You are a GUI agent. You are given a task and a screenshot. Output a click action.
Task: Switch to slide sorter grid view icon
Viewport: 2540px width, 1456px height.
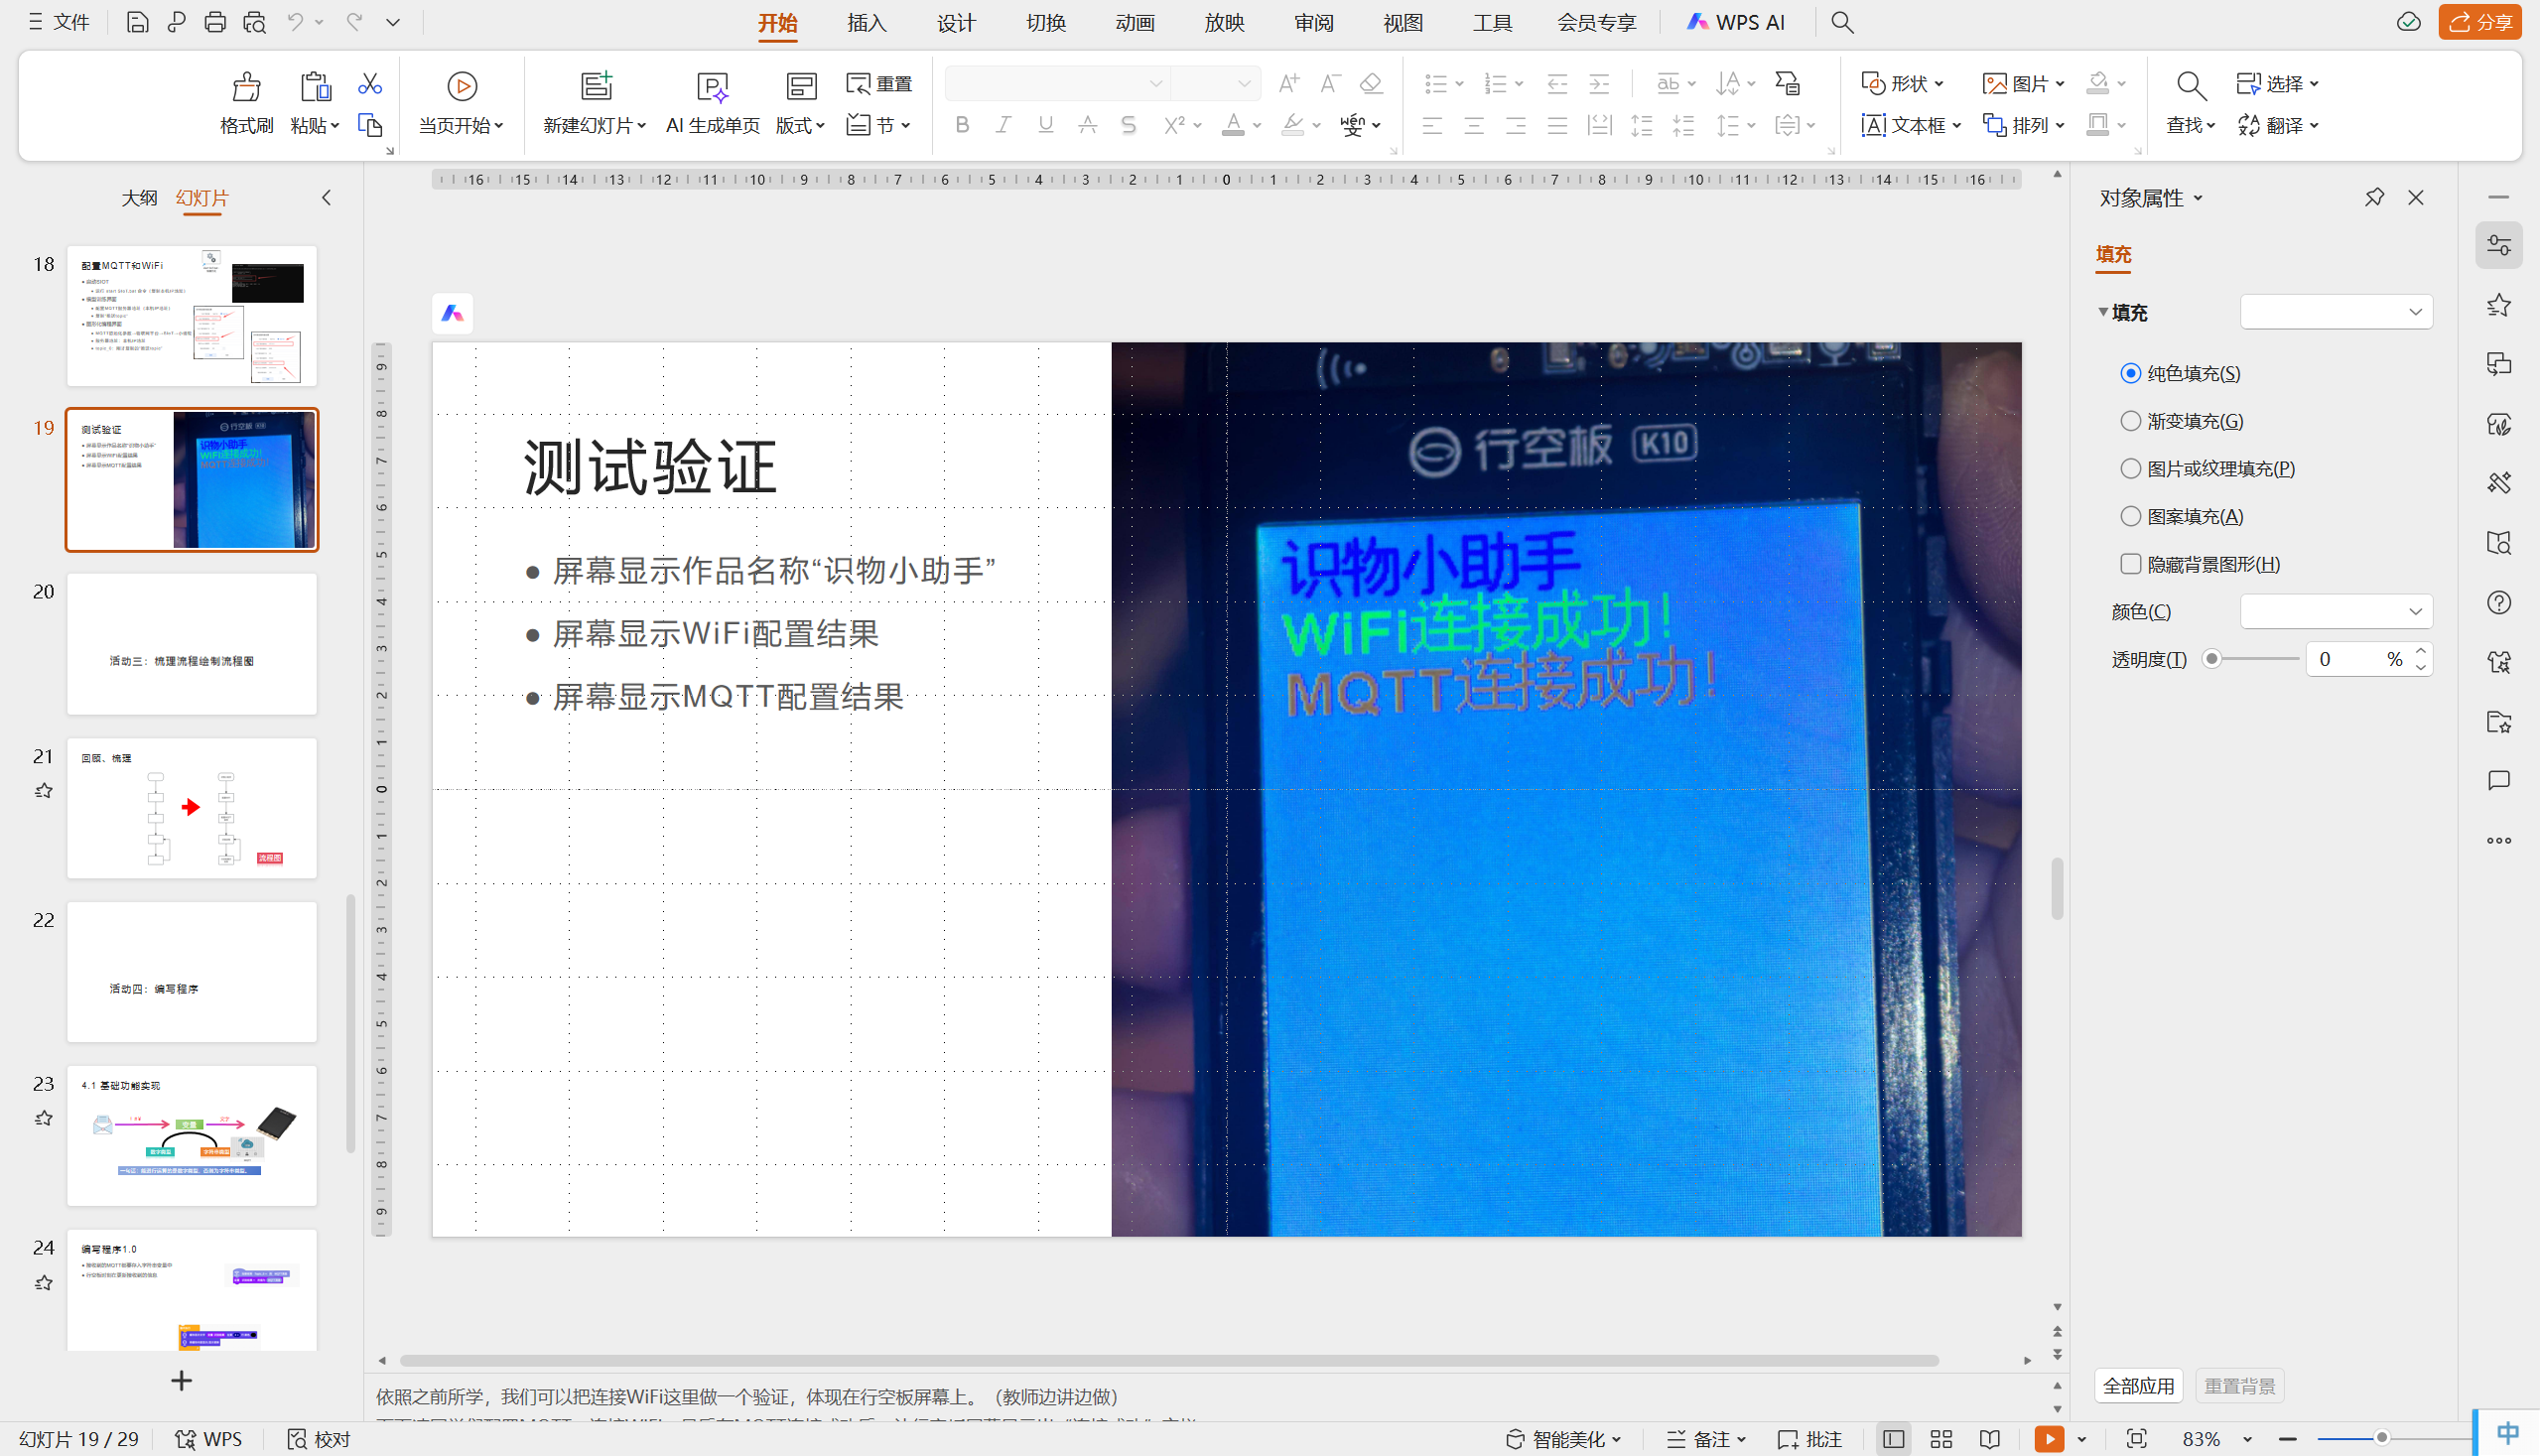pyautogui.click(x=1941, y=1439)
